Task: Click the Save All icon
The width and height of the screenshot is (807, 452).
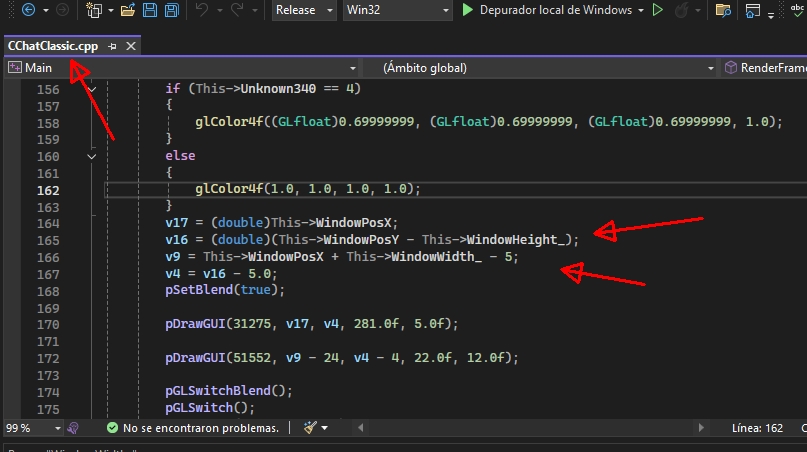Action: pos(171,10)
